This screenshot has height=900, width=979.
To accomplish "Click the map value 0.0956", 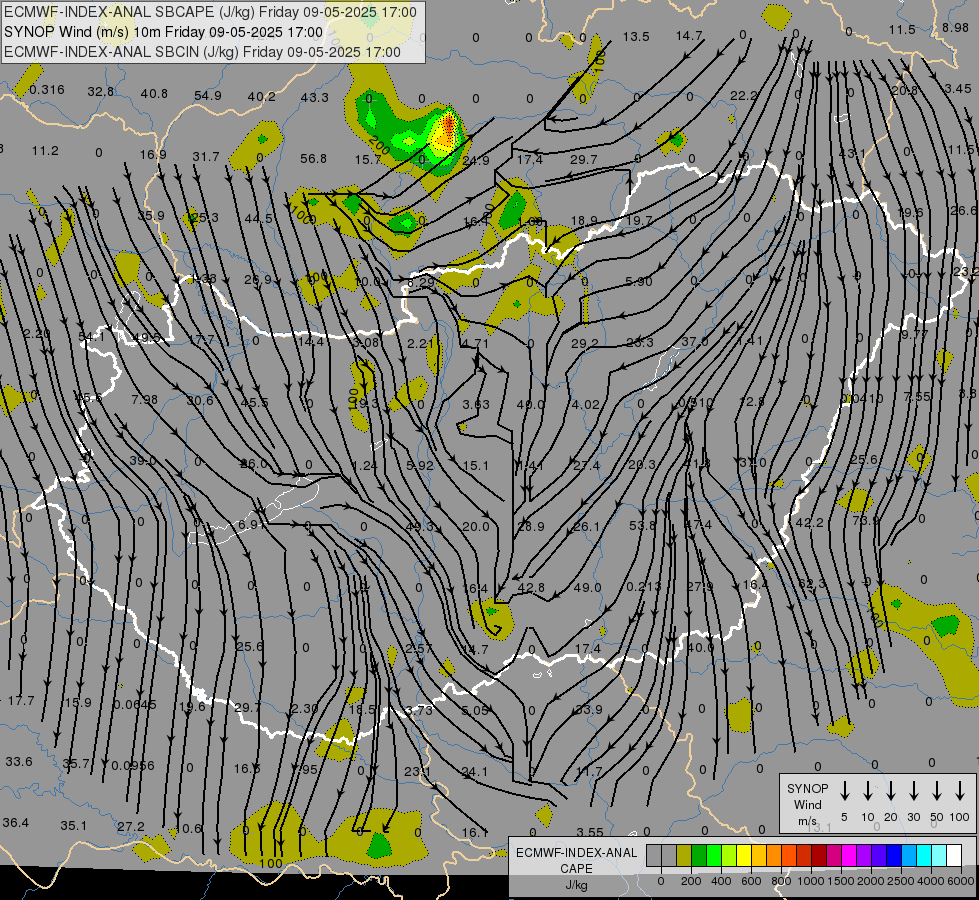I will pyautogui.click(x=133, y=766).
